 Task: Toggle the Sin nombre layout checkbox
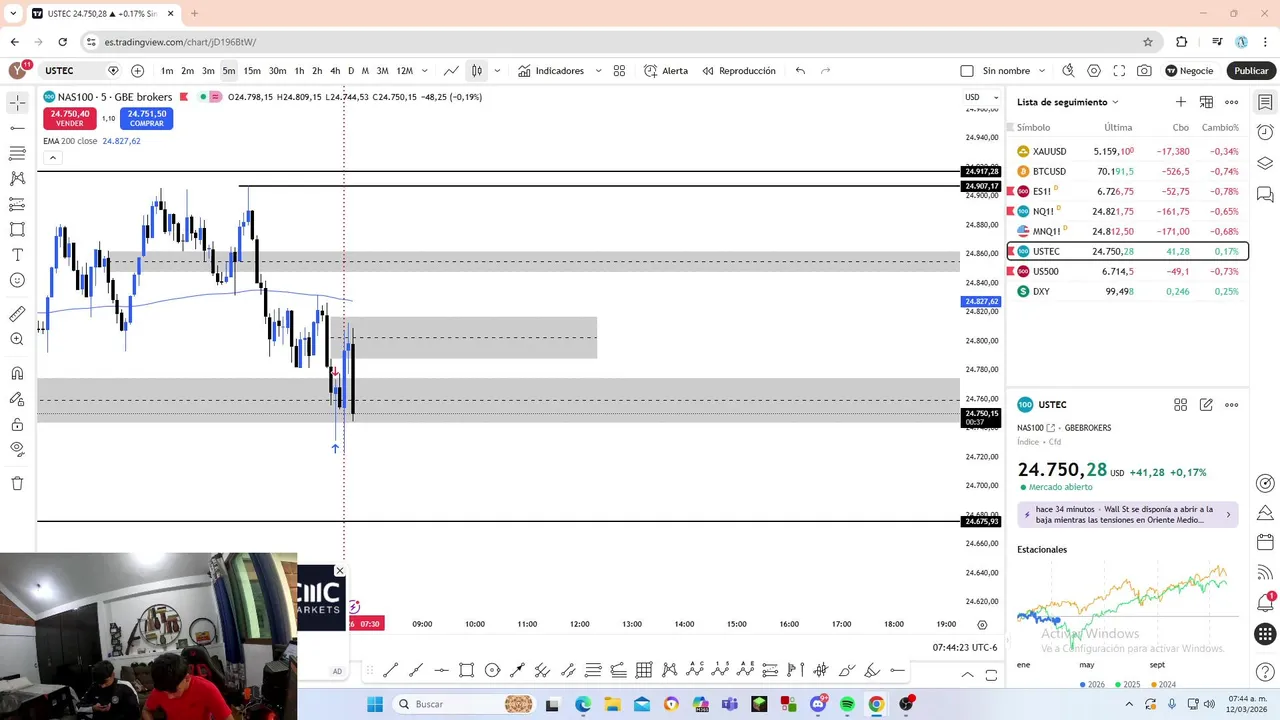(966, 71)
